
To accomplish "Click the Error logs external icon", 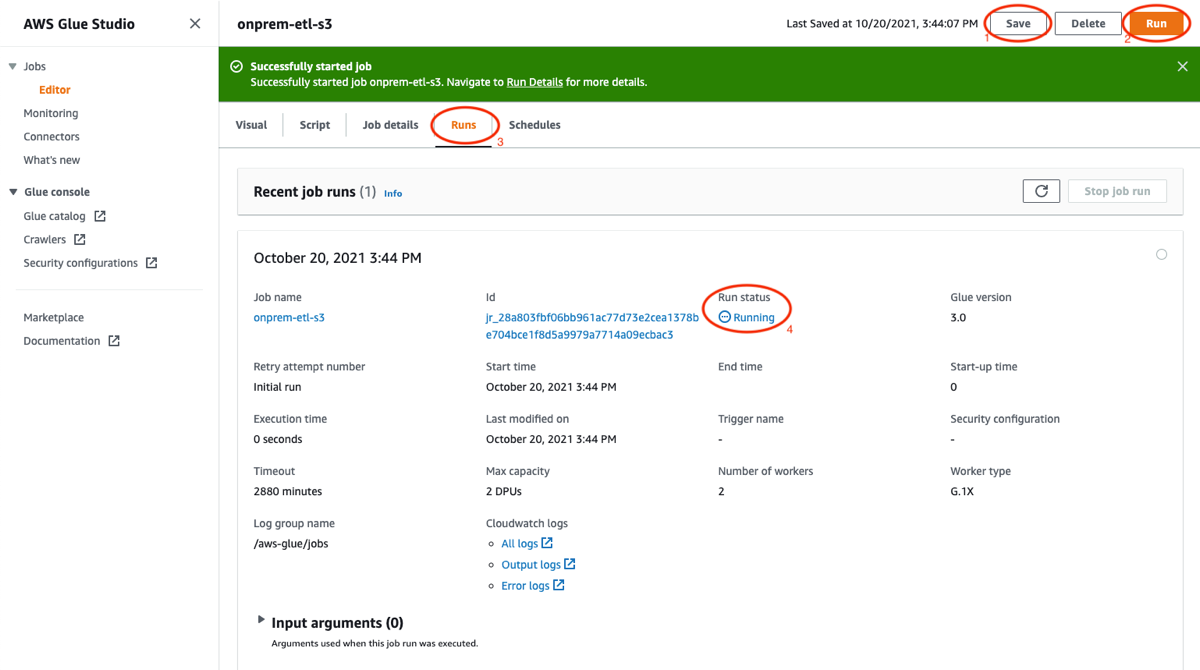I will [x=559, y=585].
